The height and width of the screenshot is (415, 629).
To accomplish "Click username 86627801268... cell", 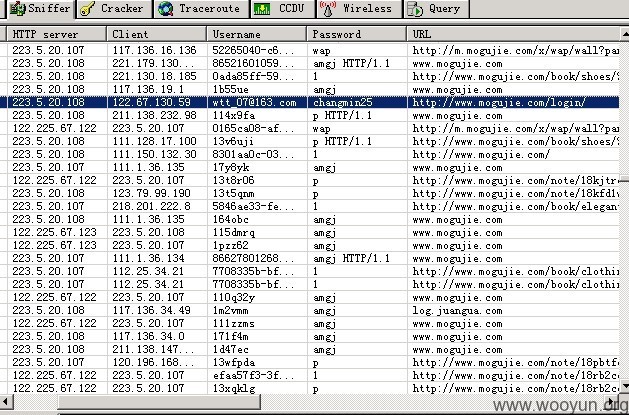I will (x=257, y=259).
